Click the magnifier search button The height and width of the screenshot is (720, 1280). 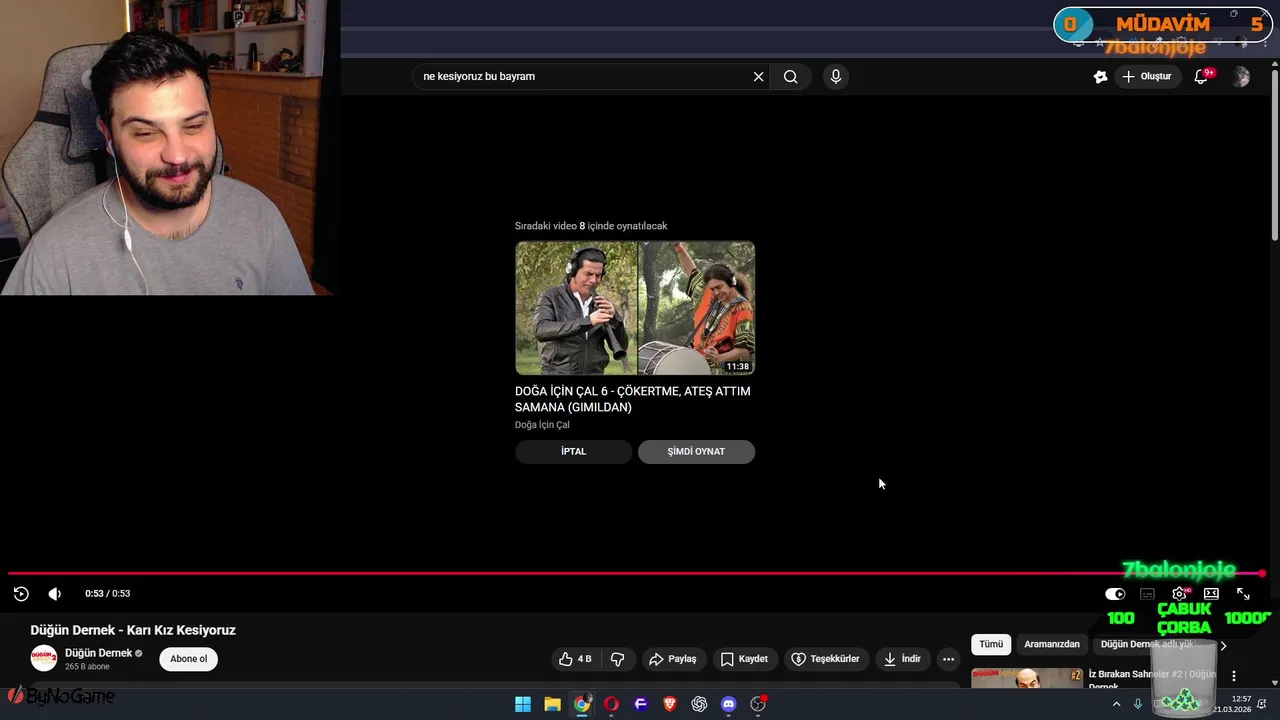[790, 76]
